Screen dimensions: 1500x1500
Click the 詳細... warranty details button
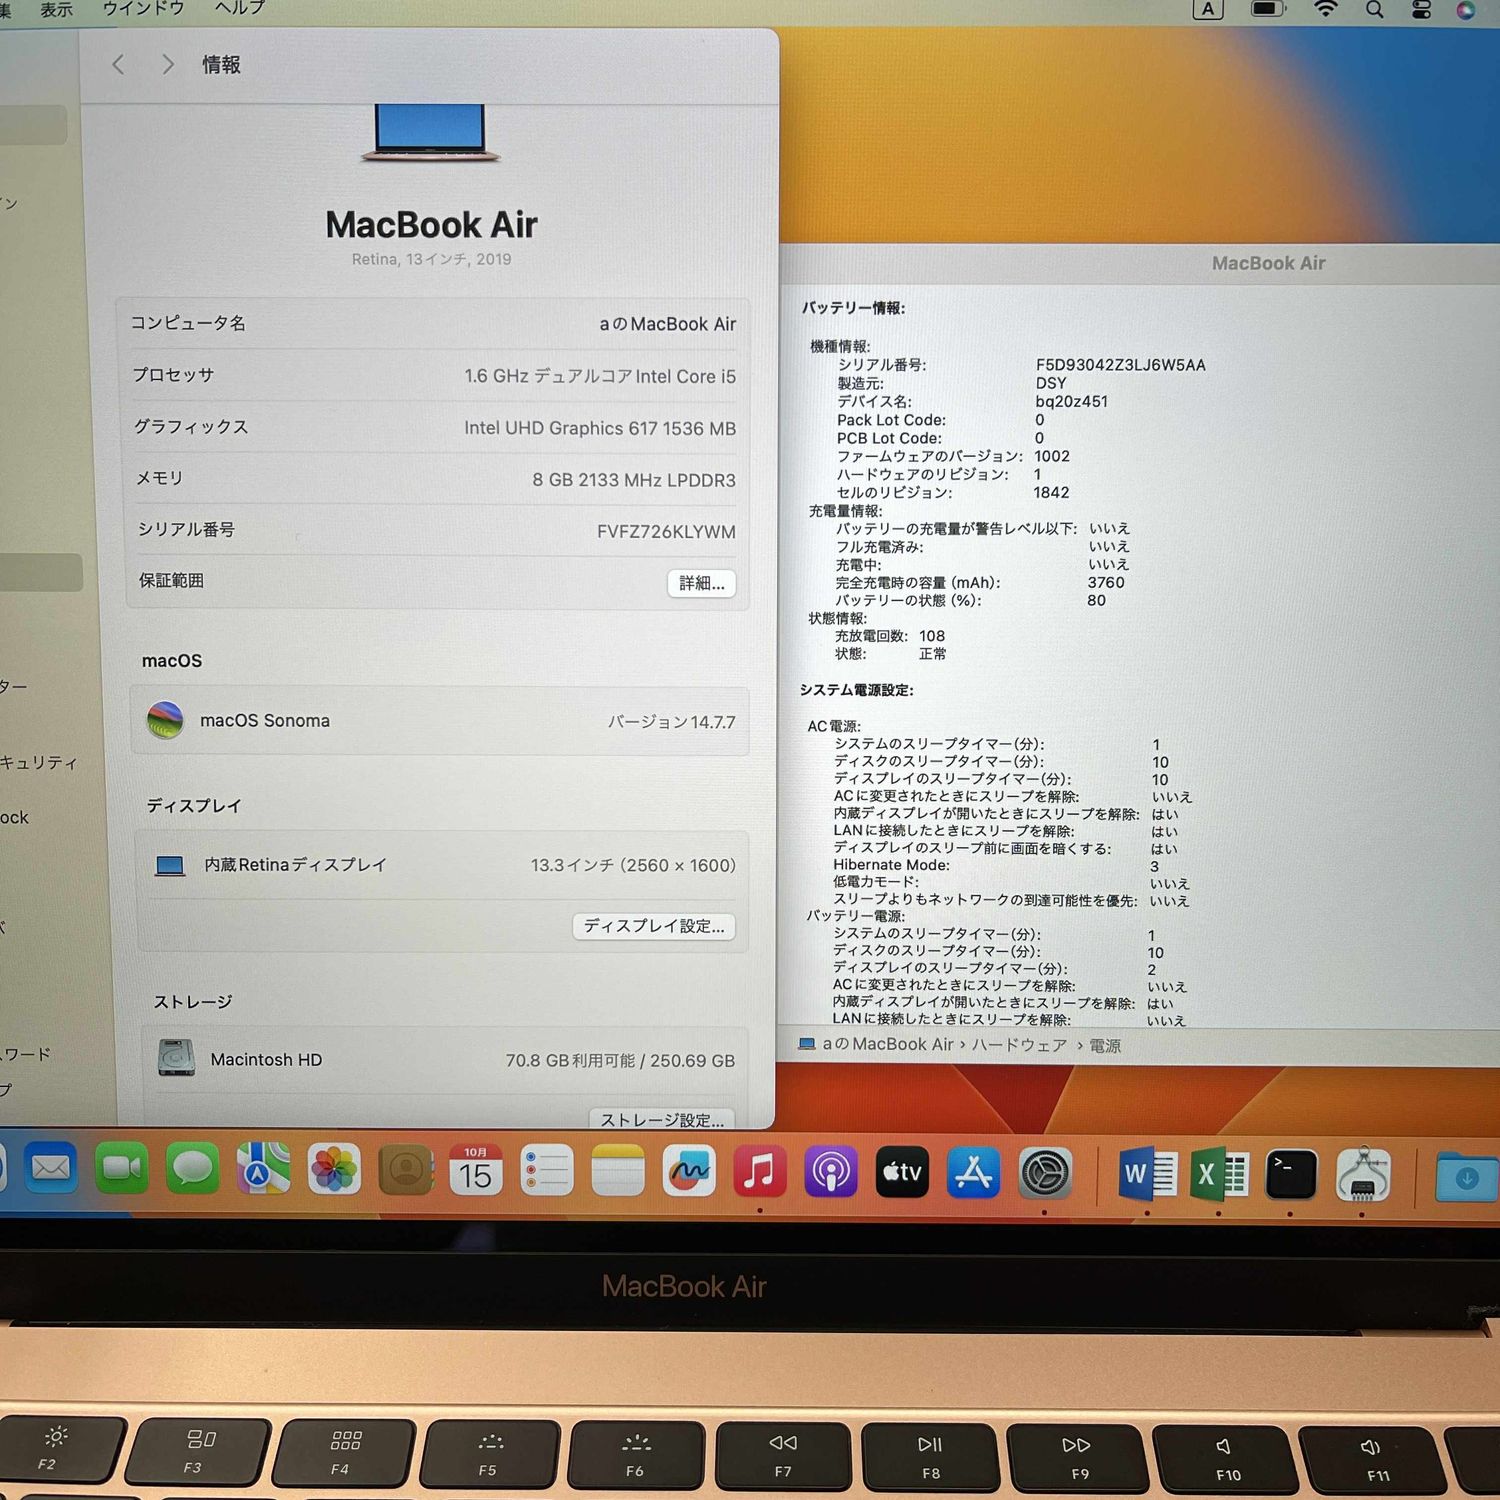point(701,583)
